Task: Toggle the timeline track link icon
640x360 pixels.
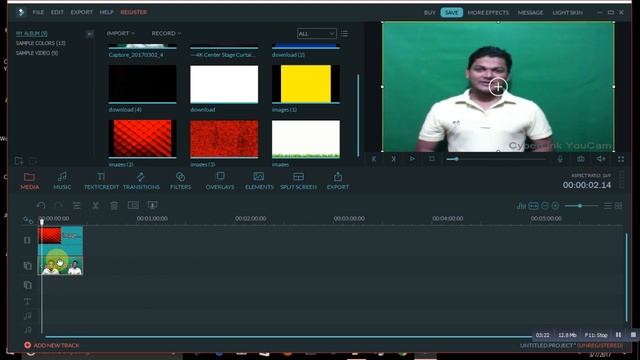Action: click(x=27, y=220)
